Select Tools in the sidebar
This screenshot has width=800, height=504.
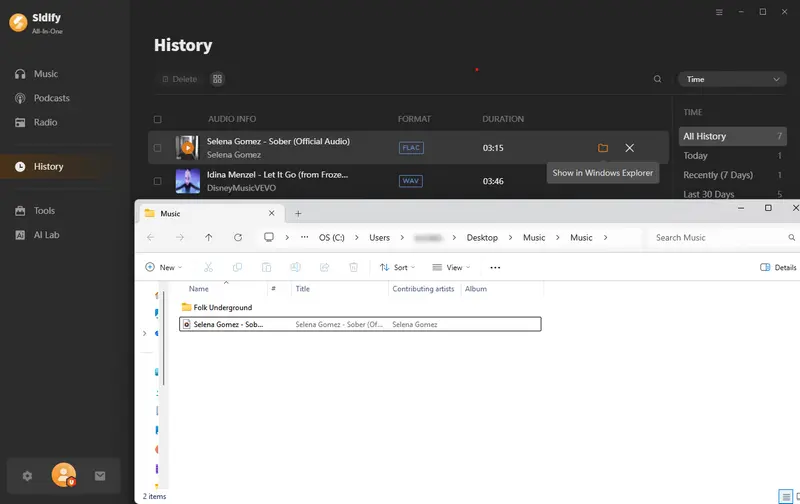click(x=44, y=211)
